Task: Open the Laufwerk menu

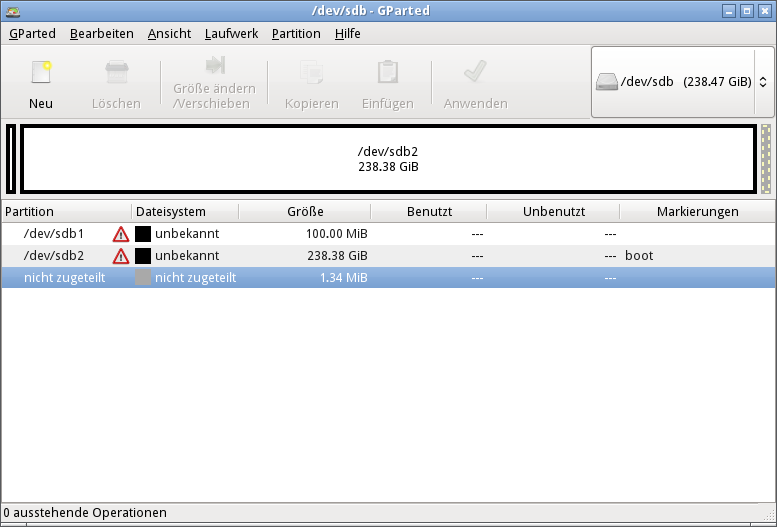Action: coord(231,34)
